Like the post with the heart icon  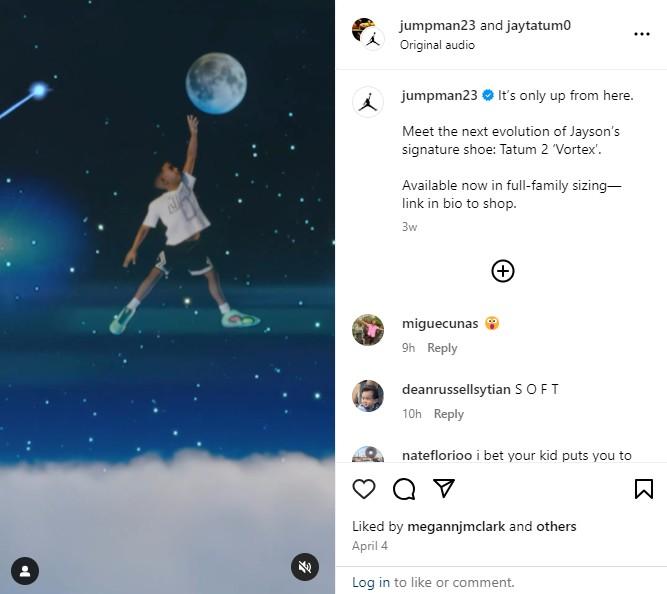coord(364,488)
